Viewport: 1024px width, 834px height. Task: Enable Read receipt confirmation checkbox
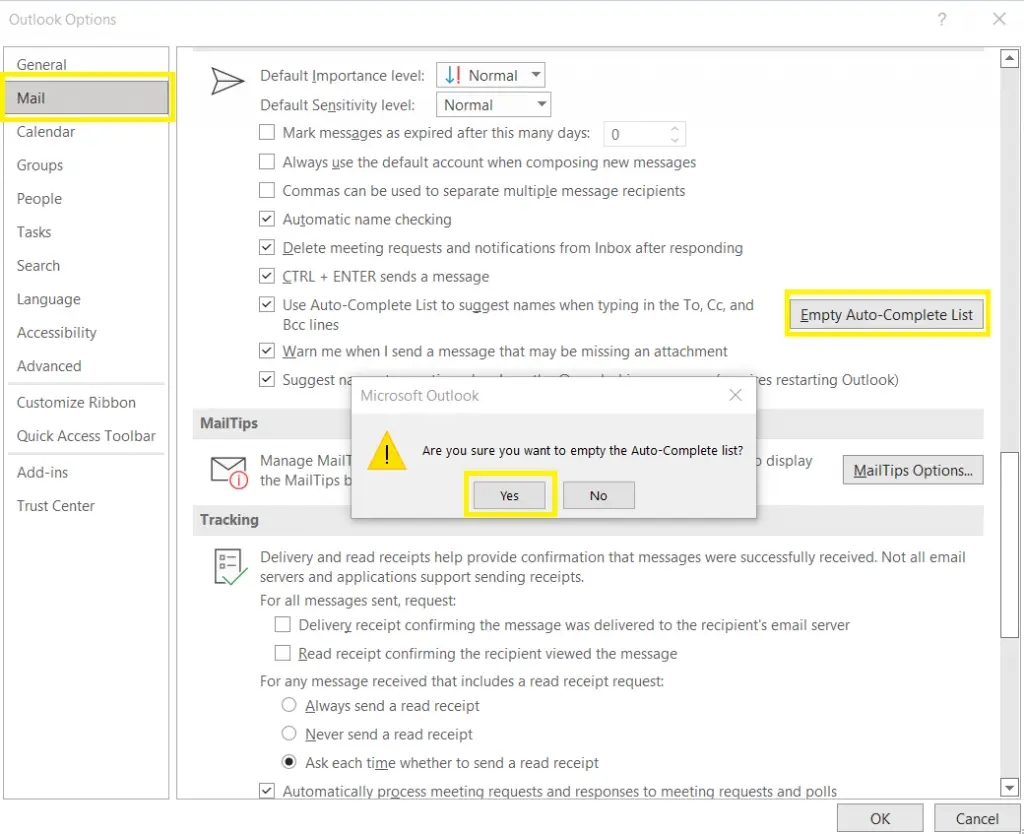click(283, 653)
